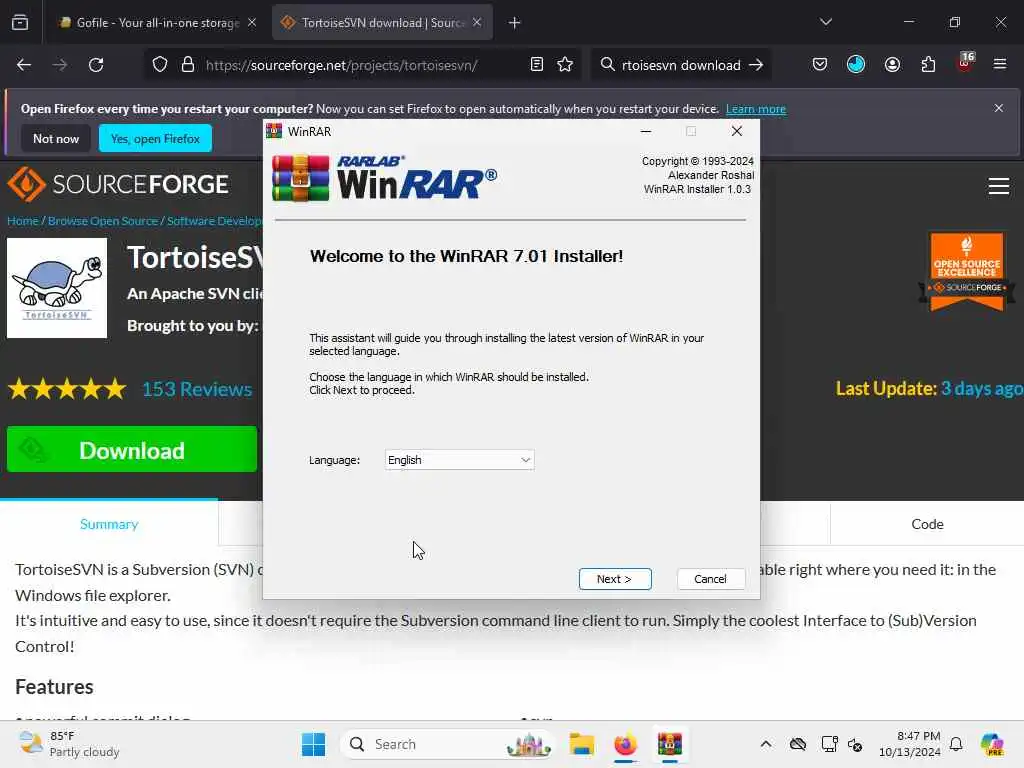Click the taskbar Search box
The width and height of the screenshot is (1024, 768).
tap(448, 744)
